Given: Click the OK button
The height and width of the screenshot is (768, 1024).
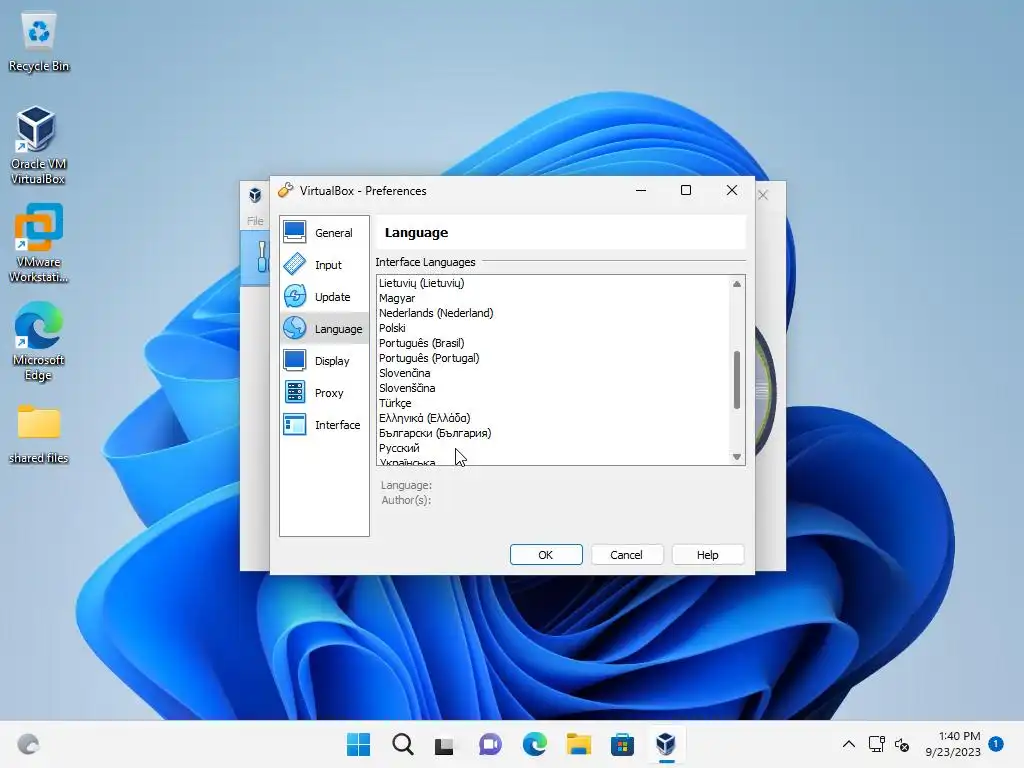Looking at the screenshot, I should [x=546, y=554].
